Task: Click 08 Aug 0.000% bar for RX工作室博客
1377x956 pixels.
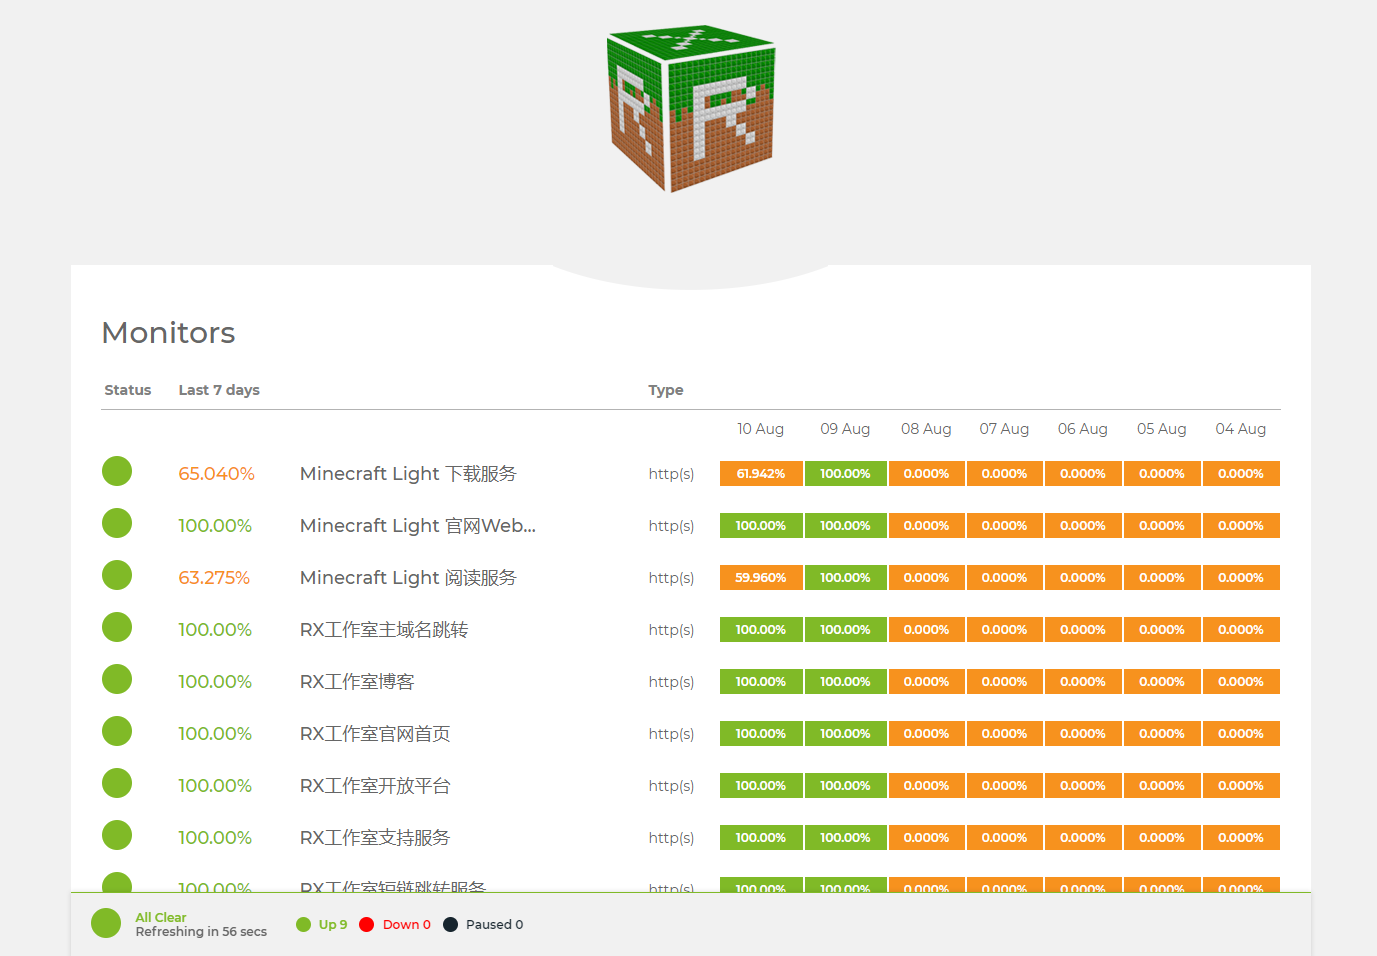Action: (x=926, y=682)
